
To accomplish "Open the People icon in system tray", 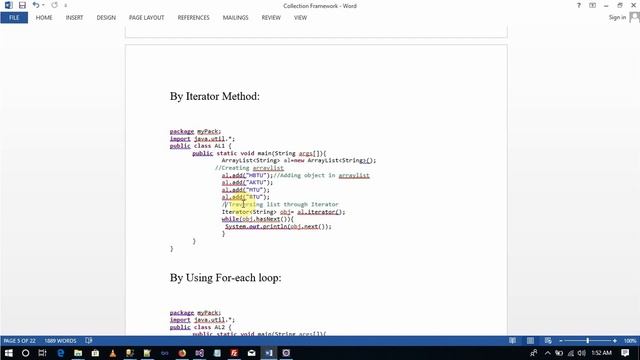I will pyautogui.click(x=533, y=353).
